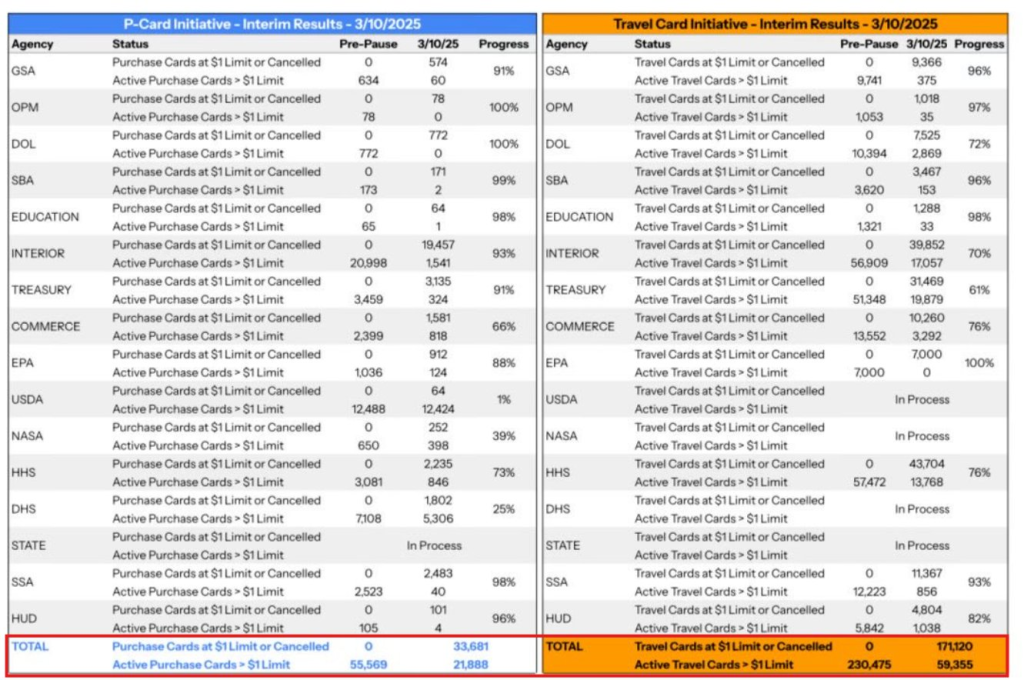Screen dimensions: 1024x680
Task: Select P-Card STATE row's In Process text
Action: [434, 546]
